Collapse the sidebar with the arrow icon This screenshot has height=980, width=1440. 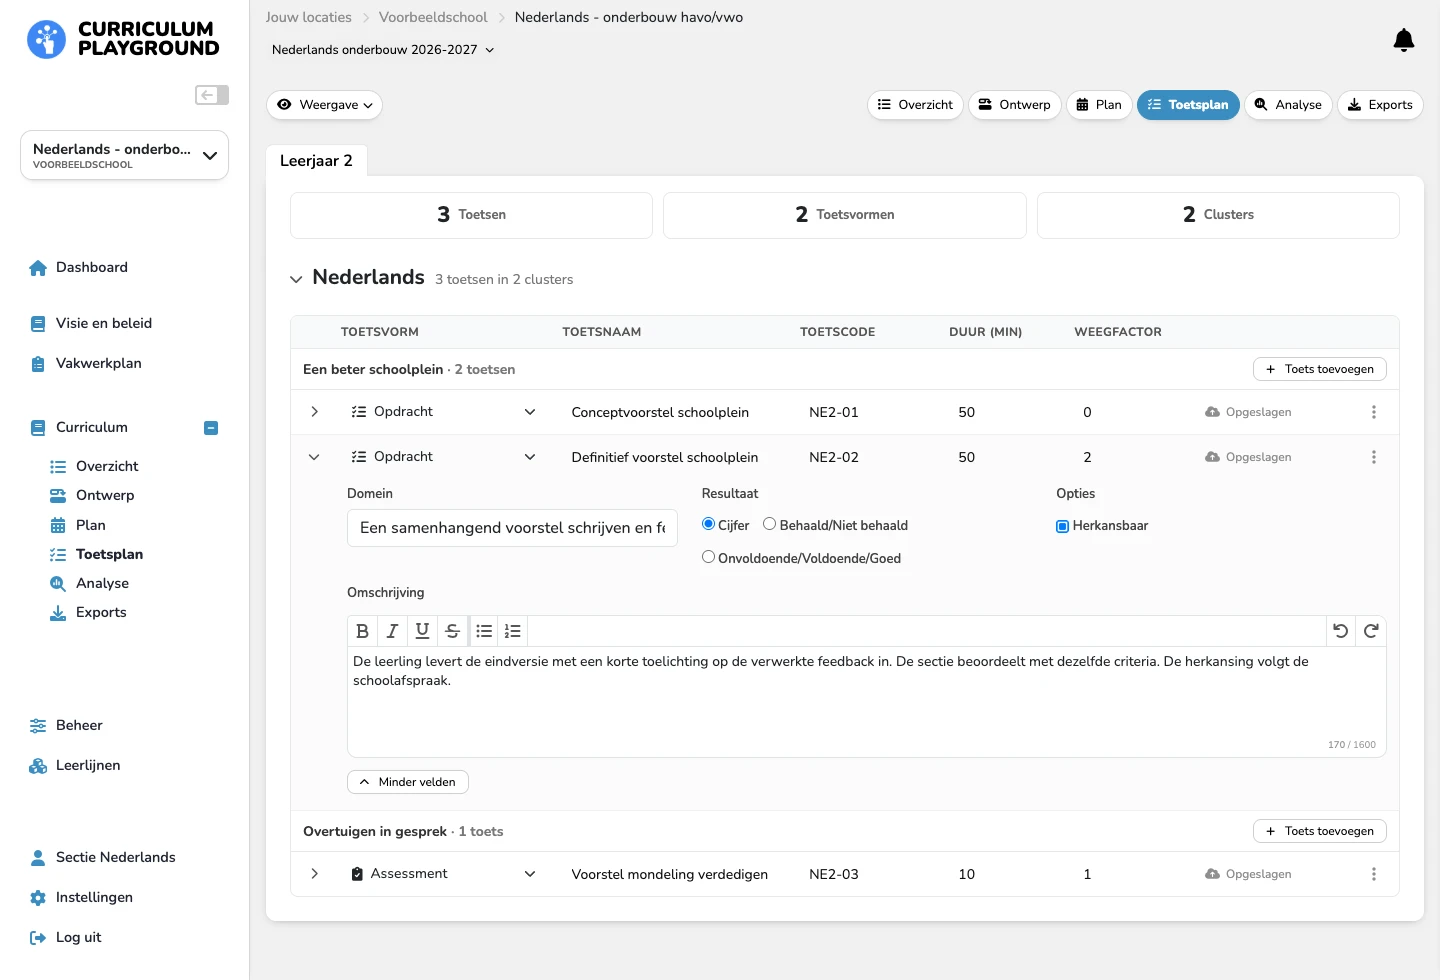click(212, 95)
